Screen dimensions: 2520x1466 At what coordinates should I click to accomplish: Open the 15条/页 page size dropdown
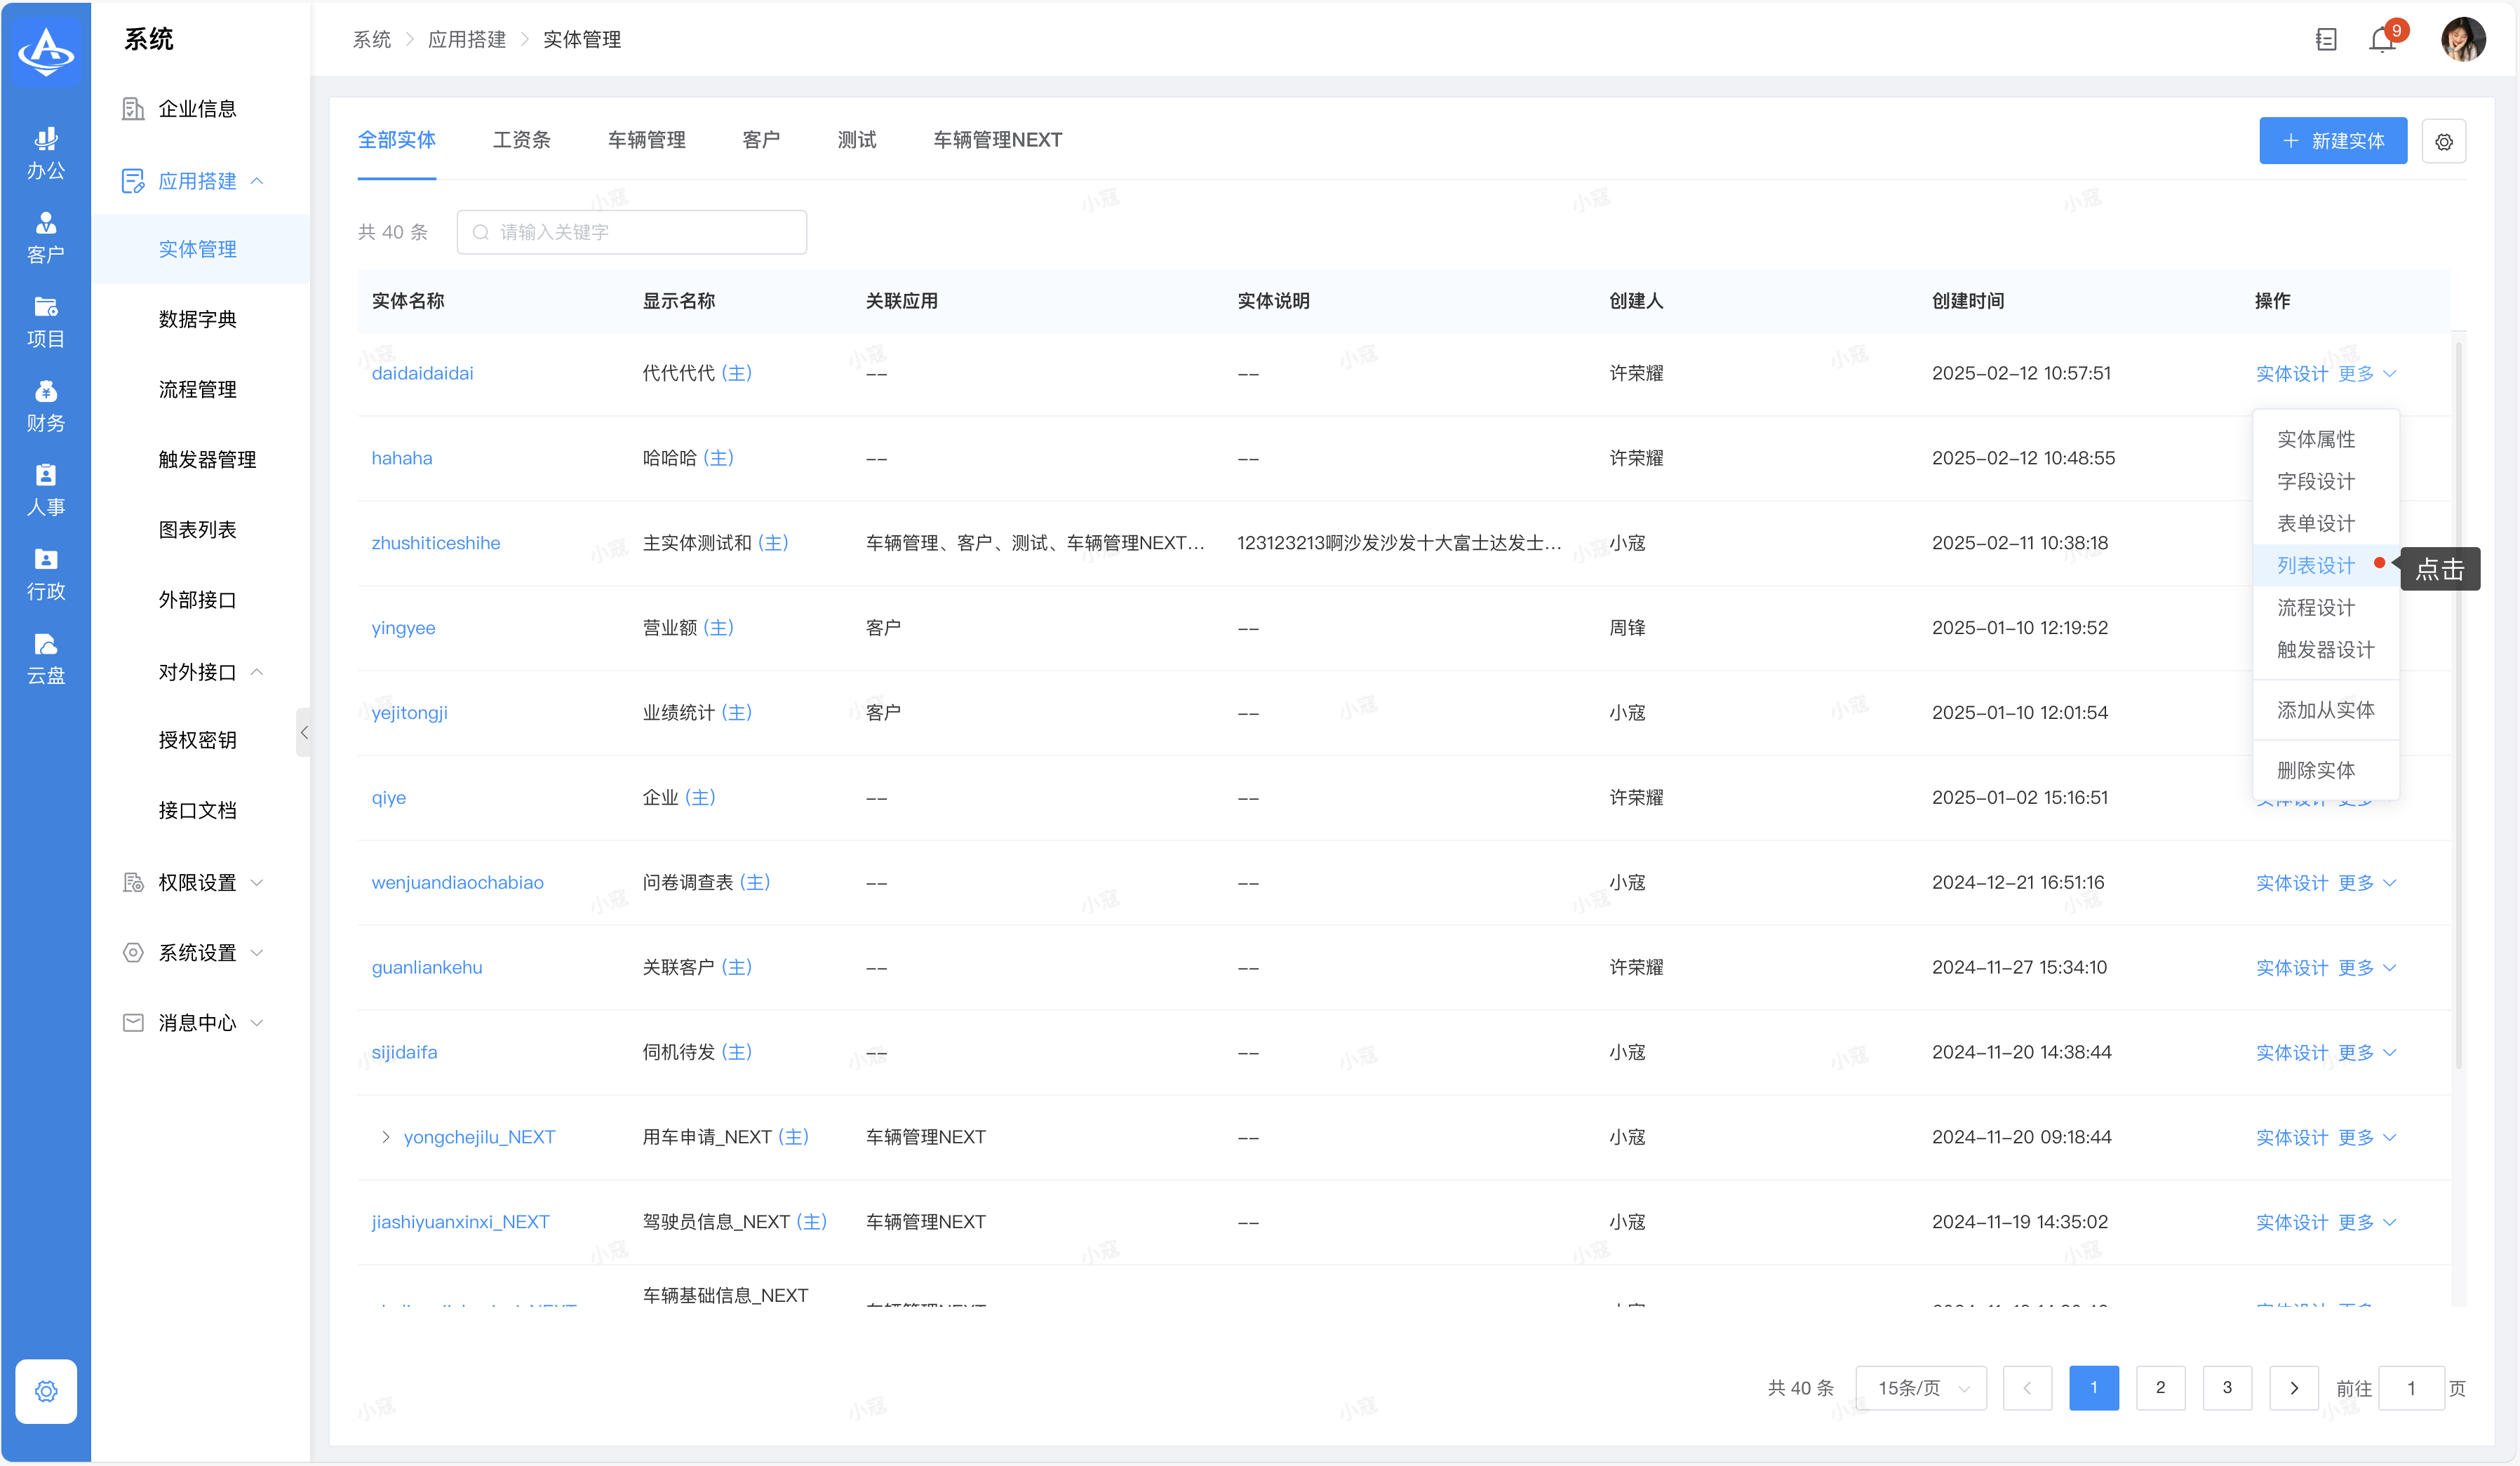[x=1921, y=1387]
